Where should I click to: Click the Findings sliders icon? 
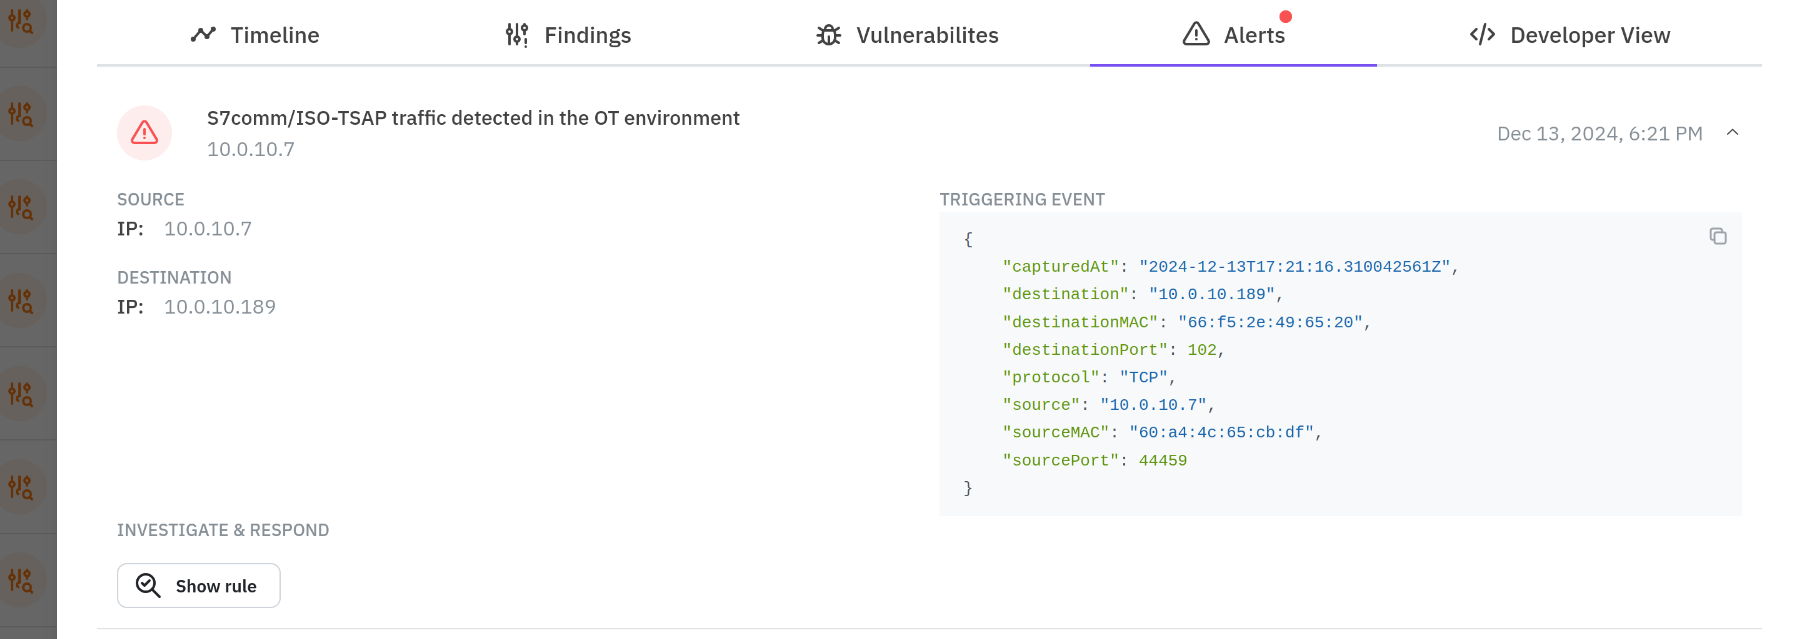pyautogui.click(x=517, y=35)
